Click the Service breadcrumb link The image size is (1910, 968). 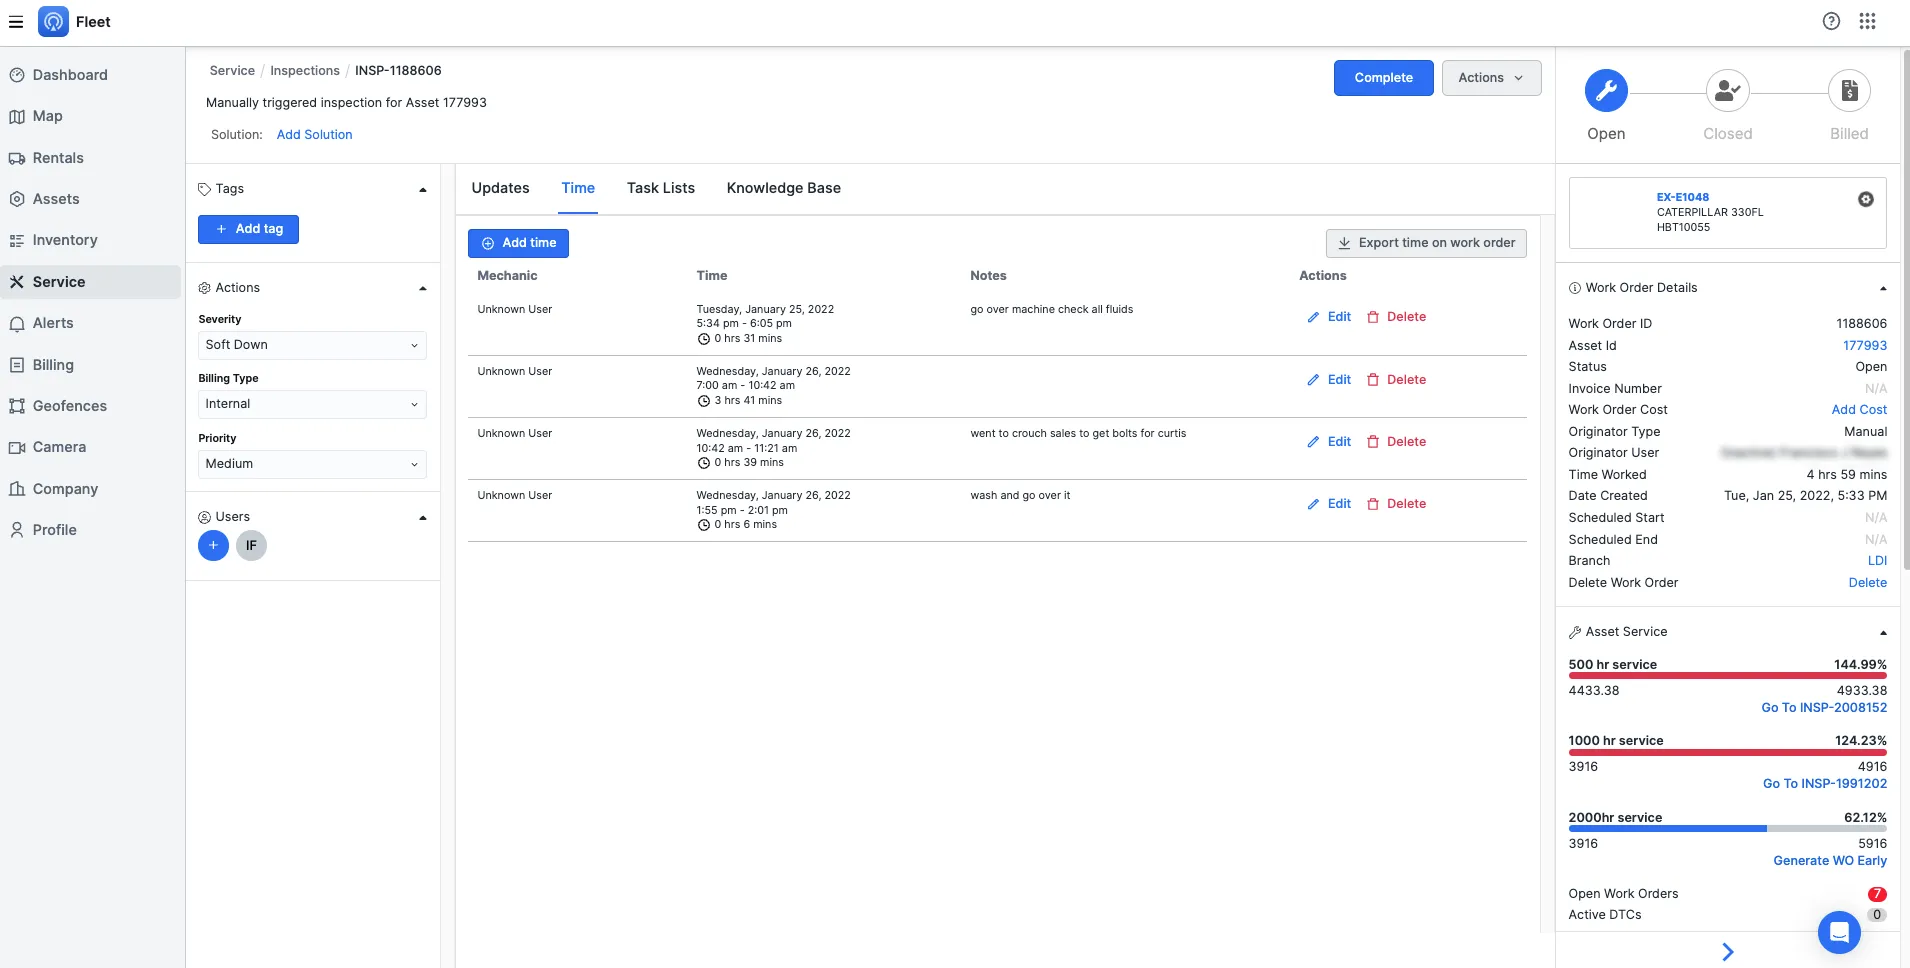coord(232,70)
